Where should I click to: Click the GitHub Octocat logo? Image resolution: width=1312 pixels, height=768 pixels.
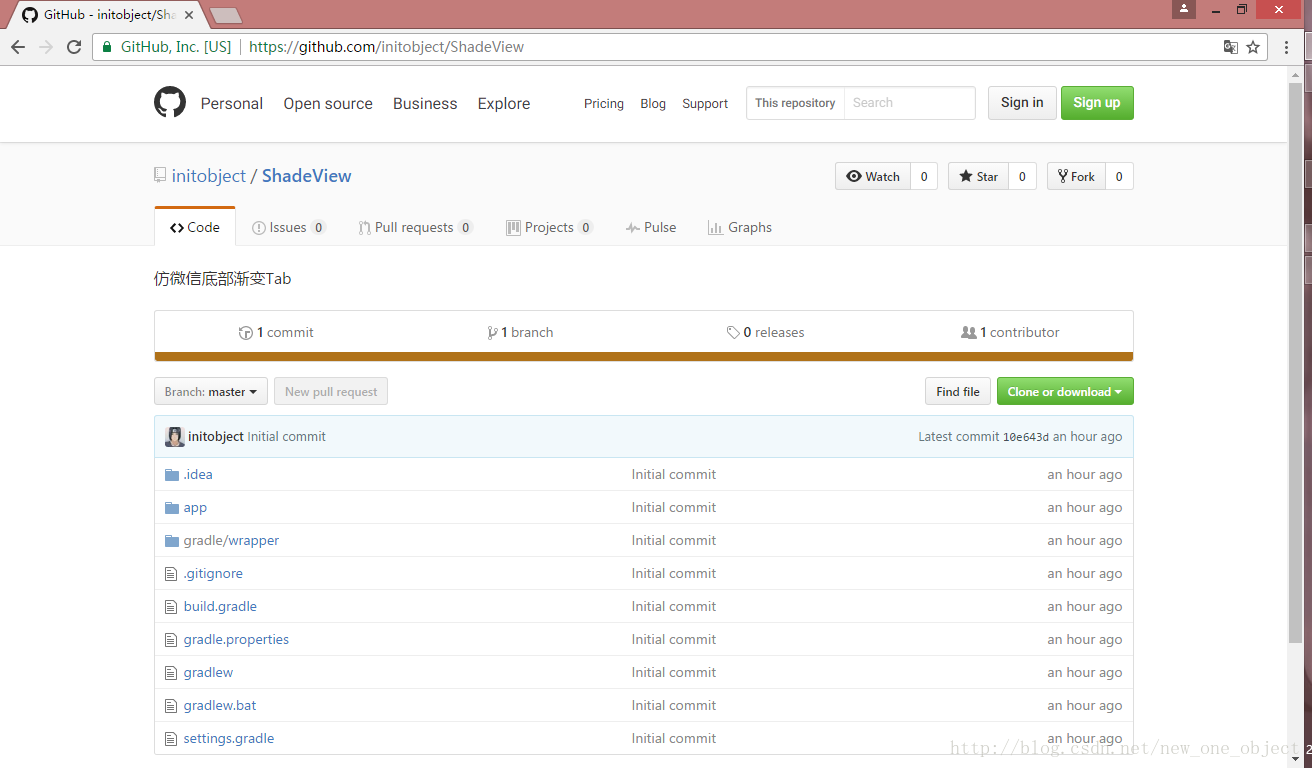point(170,102)
